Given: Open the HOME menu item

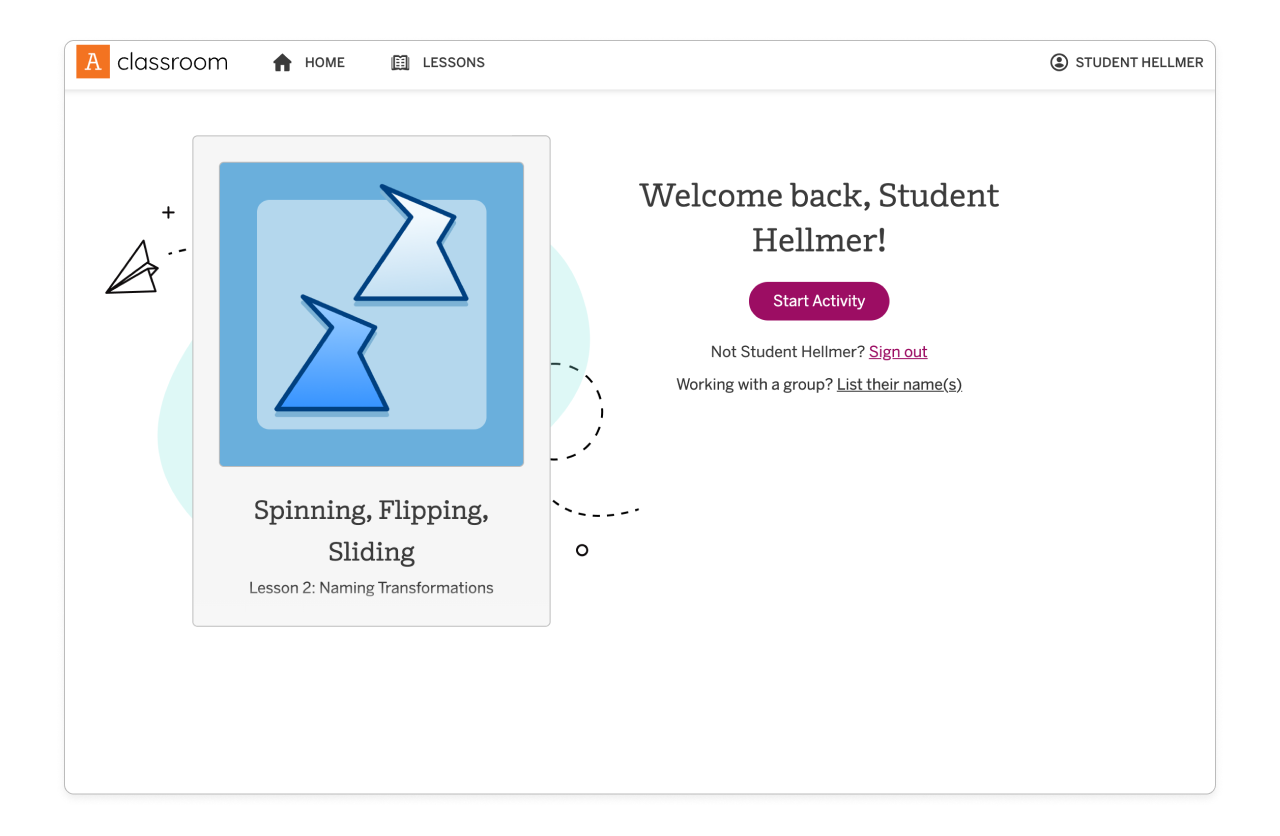Looking at the screenshot, I should (x=324, y=63).
